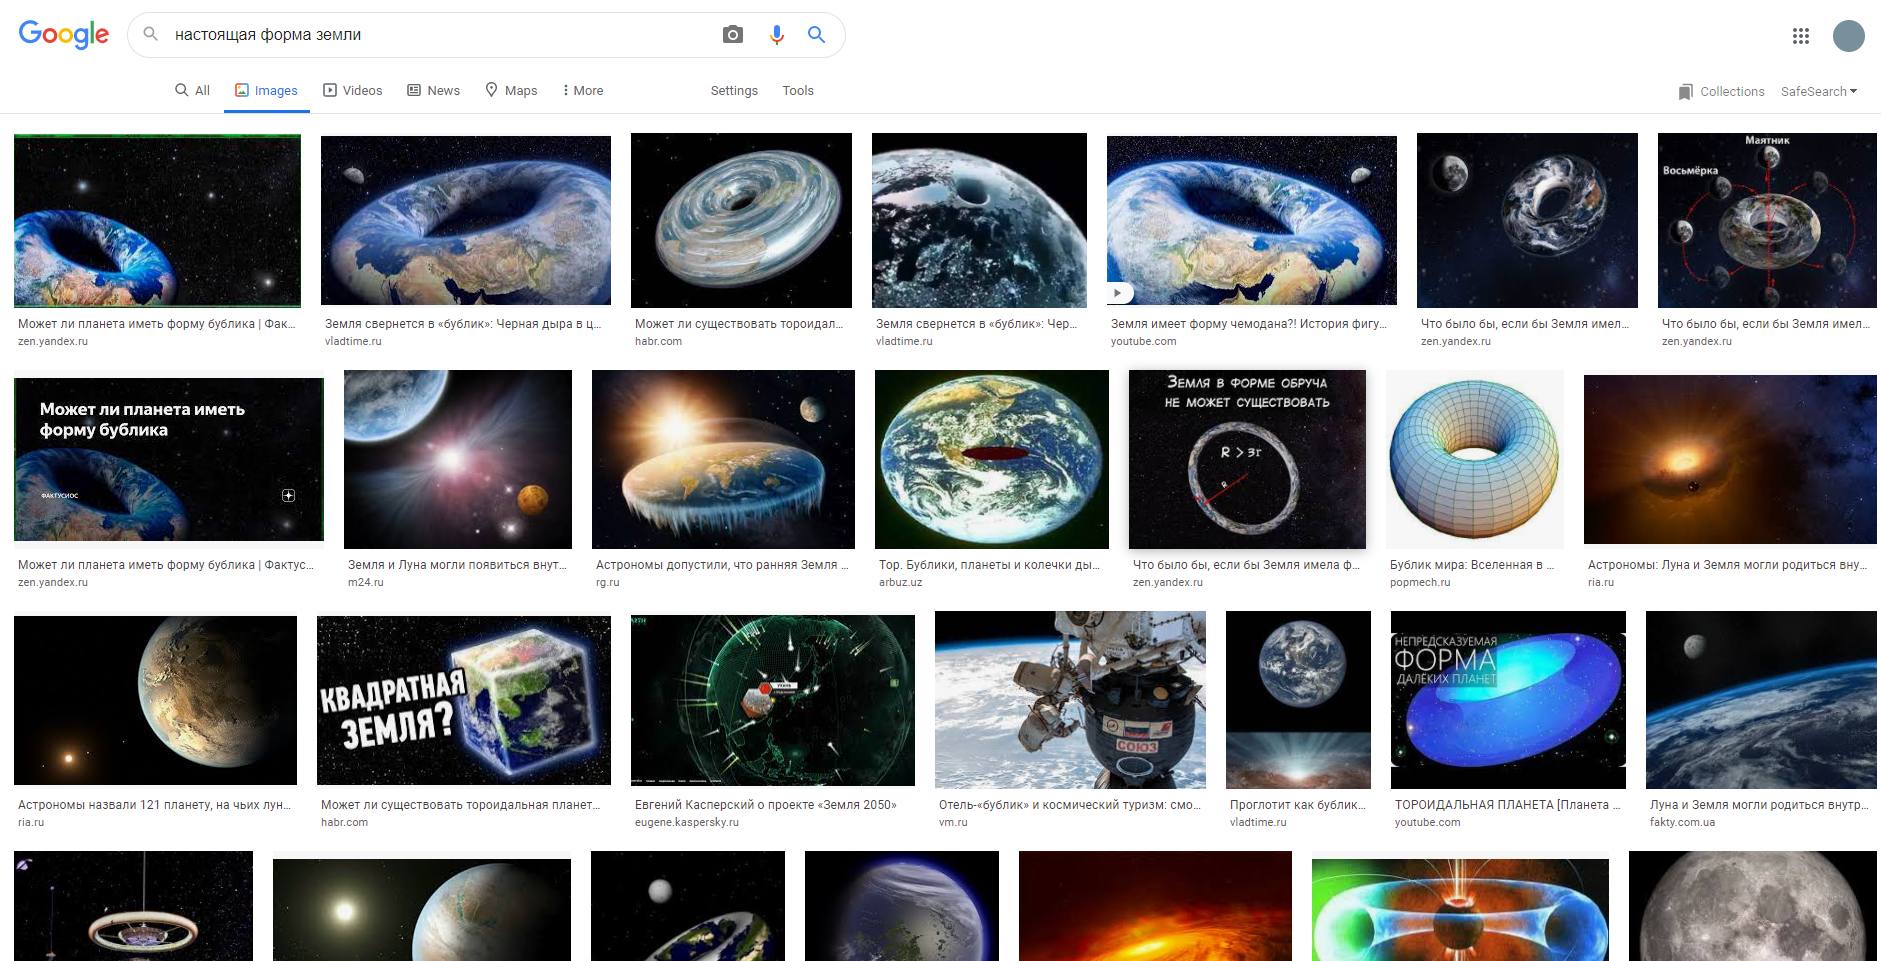The image size is (1881, 961).
Task: Open the Settings menu
Action: (x=734, y=90)
